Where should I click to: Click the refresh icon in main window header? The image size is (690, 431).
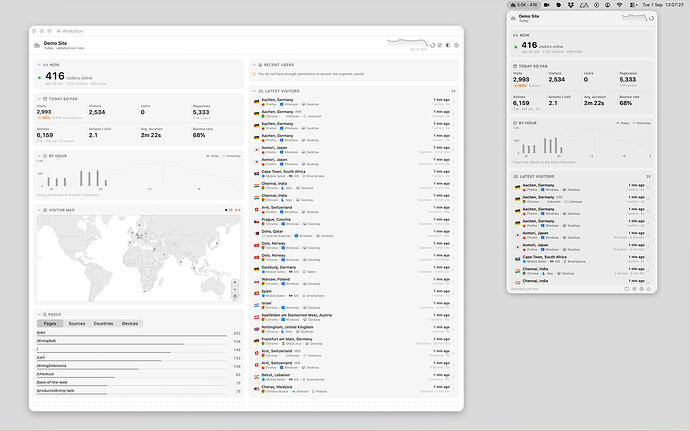tap(433, 45)
